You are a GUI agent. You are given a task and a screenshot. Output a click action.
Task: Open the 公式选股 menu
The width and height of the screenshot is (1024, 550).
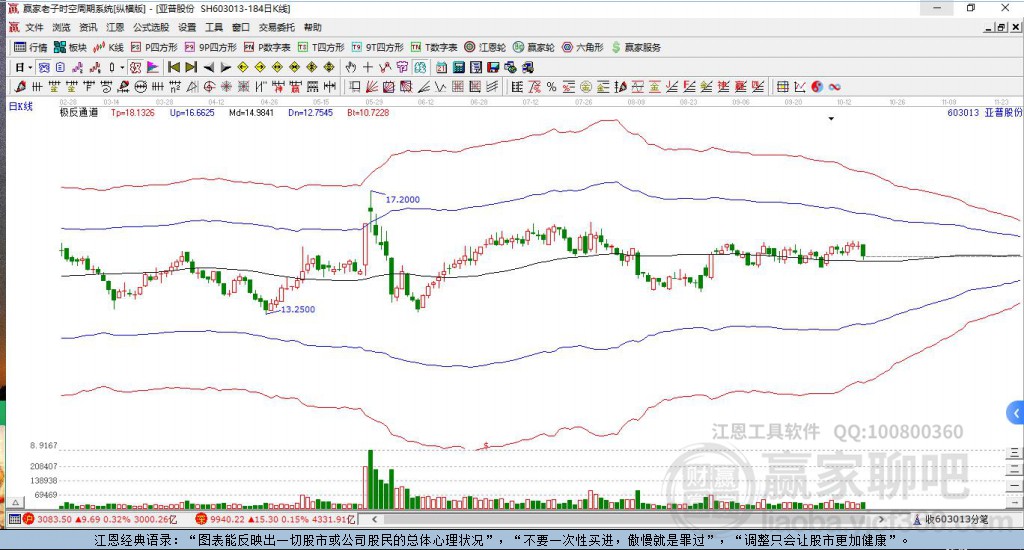tap(151, 27)
